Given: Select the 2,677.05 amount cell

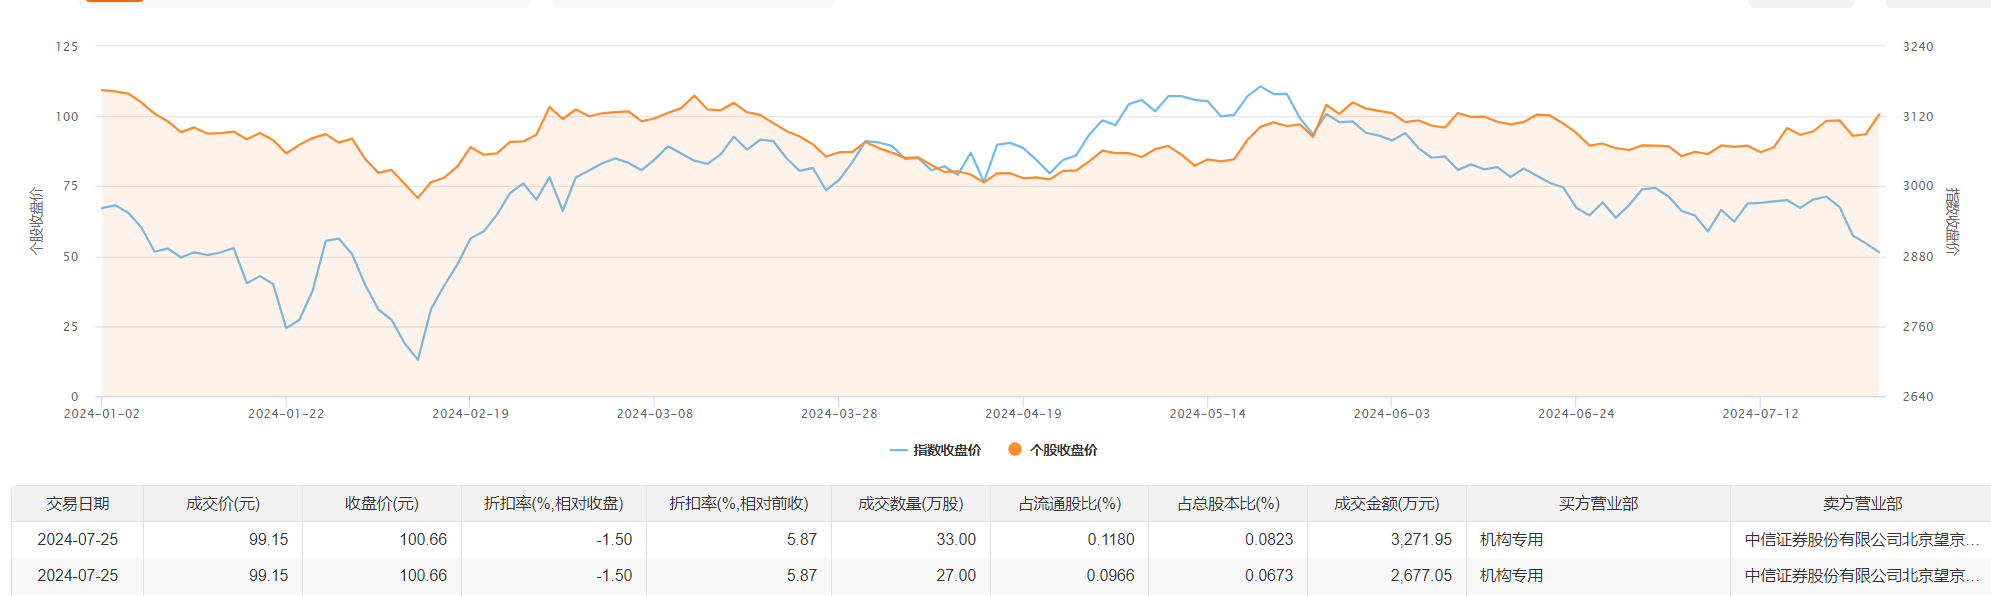Looking at the screenshot, I should click(1420, 576).
